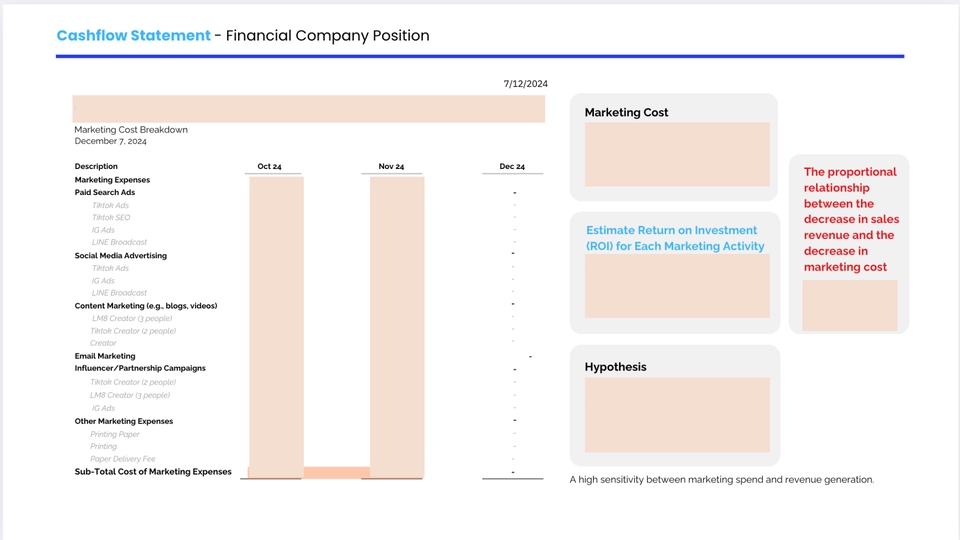Image resolution: width=960 pixels, height=540 pixels.
Task: Select the "December 7, 2024" date line
Action: point(110,142)
